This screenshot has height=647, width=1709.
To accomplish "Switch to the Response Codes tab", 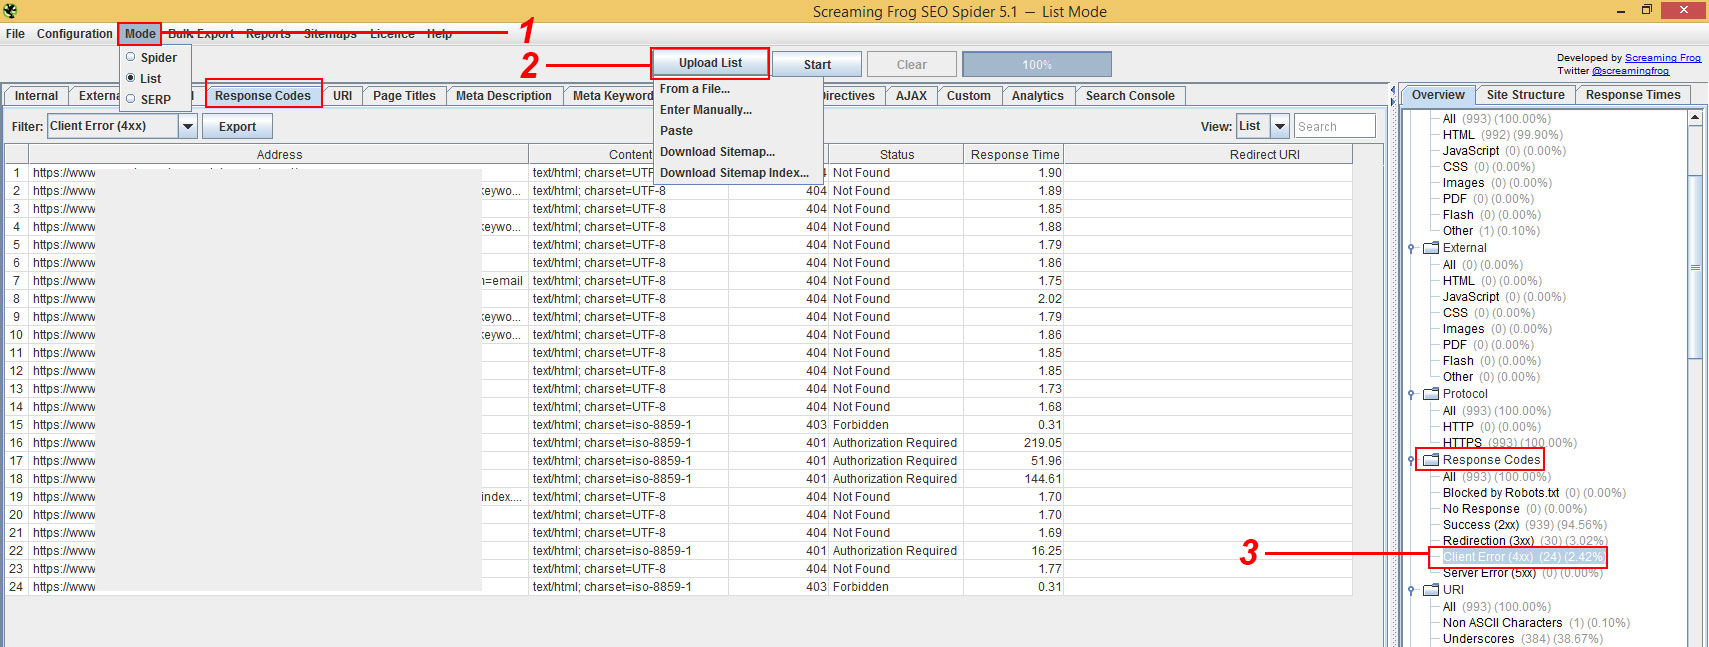I will [263, 96].
